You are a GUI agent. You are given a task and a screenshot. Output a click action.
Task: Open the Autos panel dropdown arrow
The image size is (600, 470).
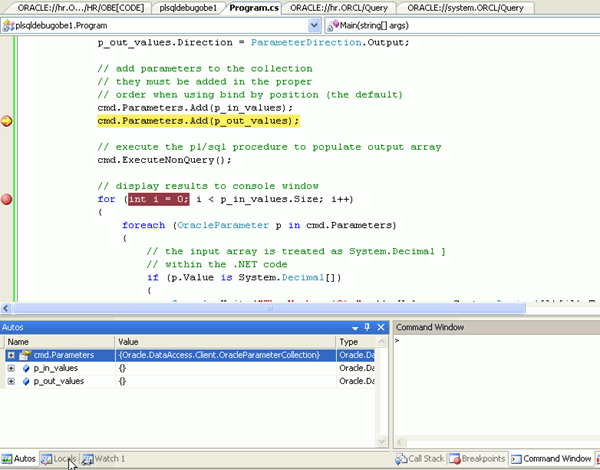pyautogui.click(x=354, y=327)
